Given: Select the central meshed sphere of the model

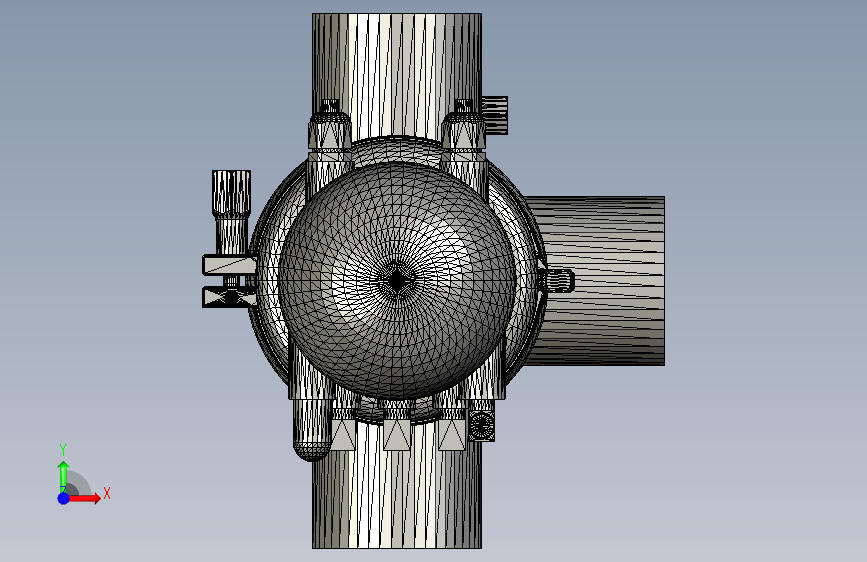Looking at the screenshot, I should (397, 280).
